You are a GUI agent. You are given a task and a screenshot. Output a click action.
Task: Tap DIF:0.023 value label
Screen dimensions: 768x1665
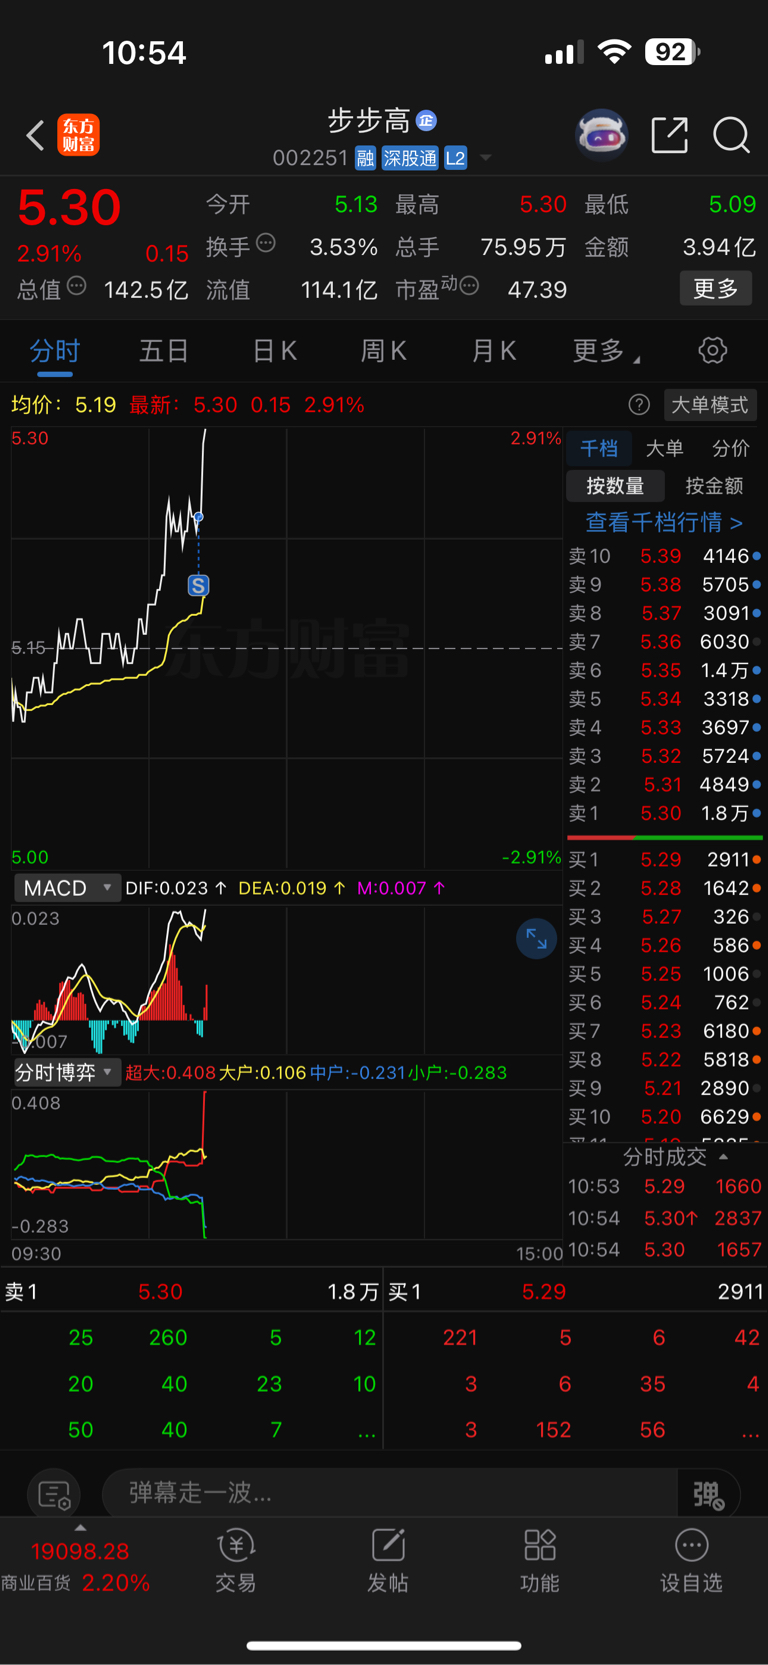[x=176, y=888]
